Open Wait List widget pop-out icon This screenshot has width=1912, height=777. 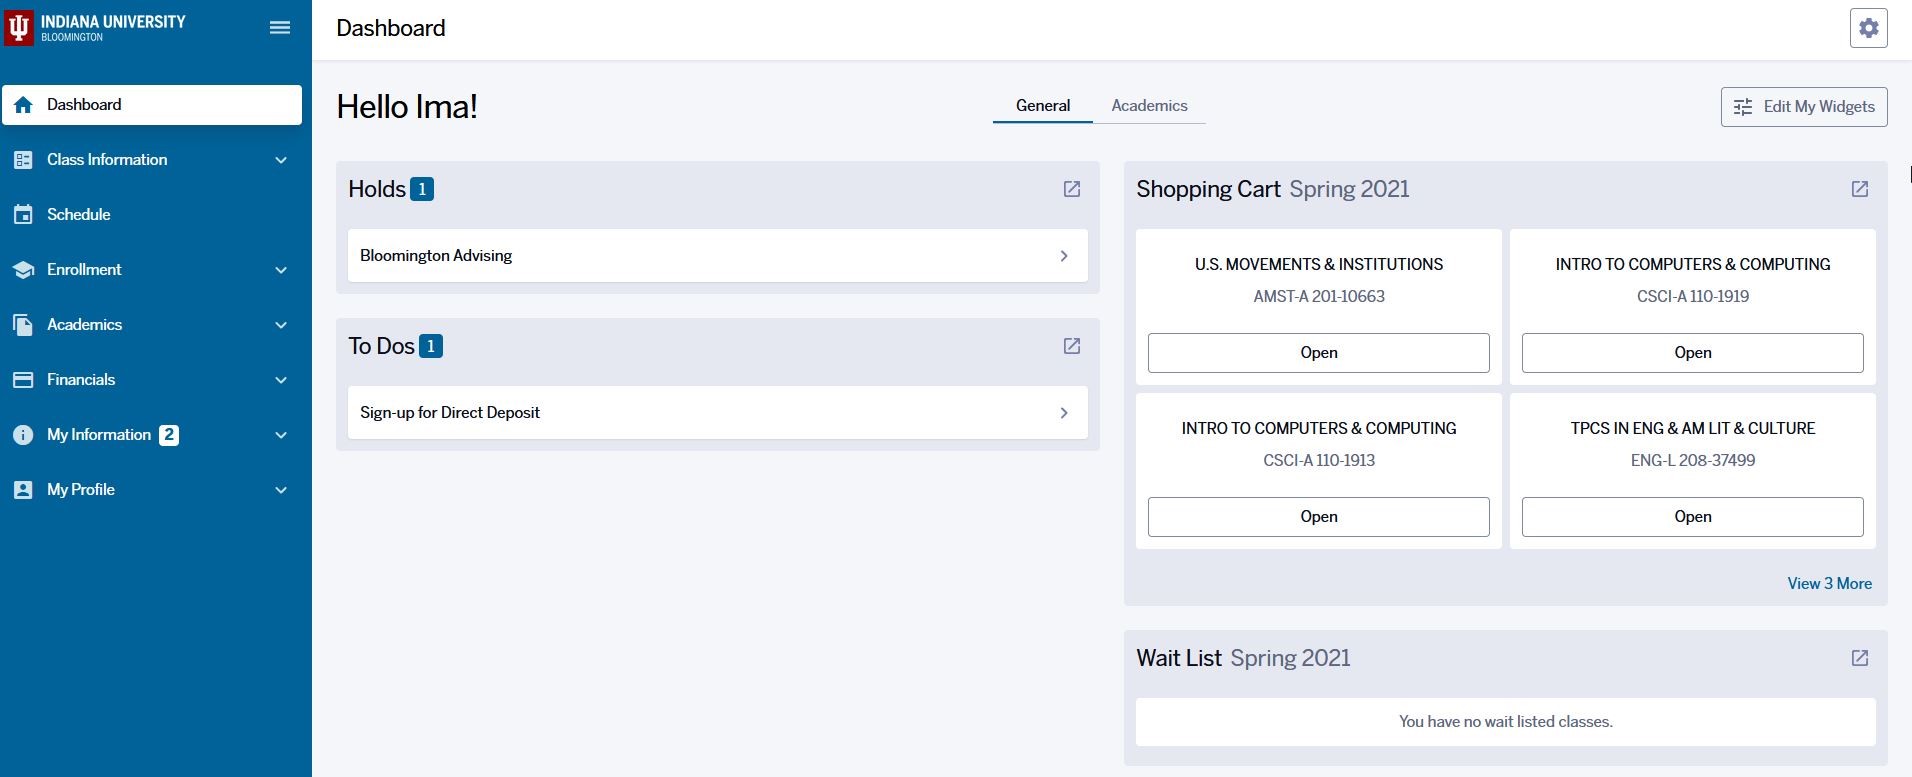(1859, 658)
